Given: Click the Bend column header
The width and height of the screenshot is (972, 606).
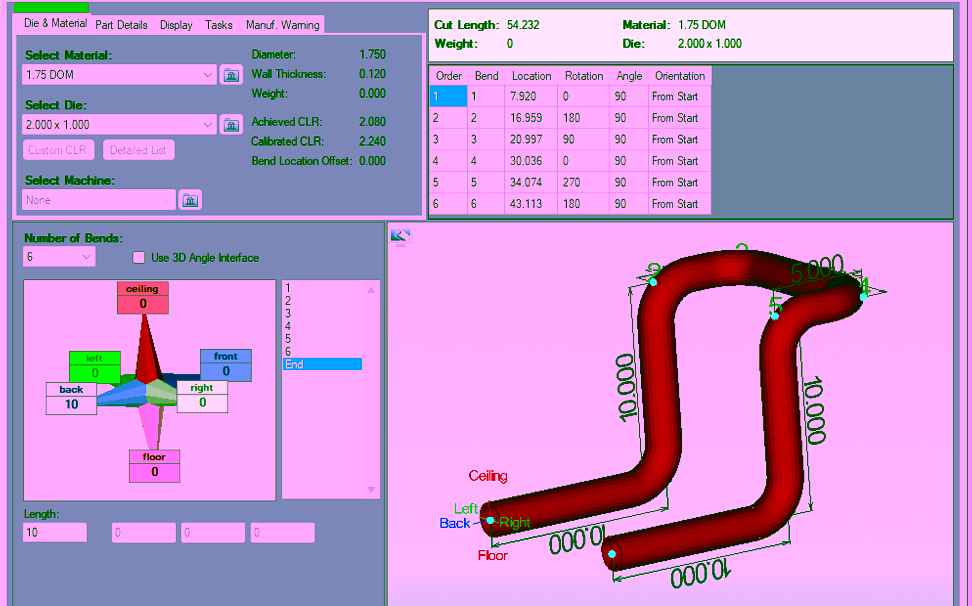Looking at the screenshot, I should (x=486, y=76).
